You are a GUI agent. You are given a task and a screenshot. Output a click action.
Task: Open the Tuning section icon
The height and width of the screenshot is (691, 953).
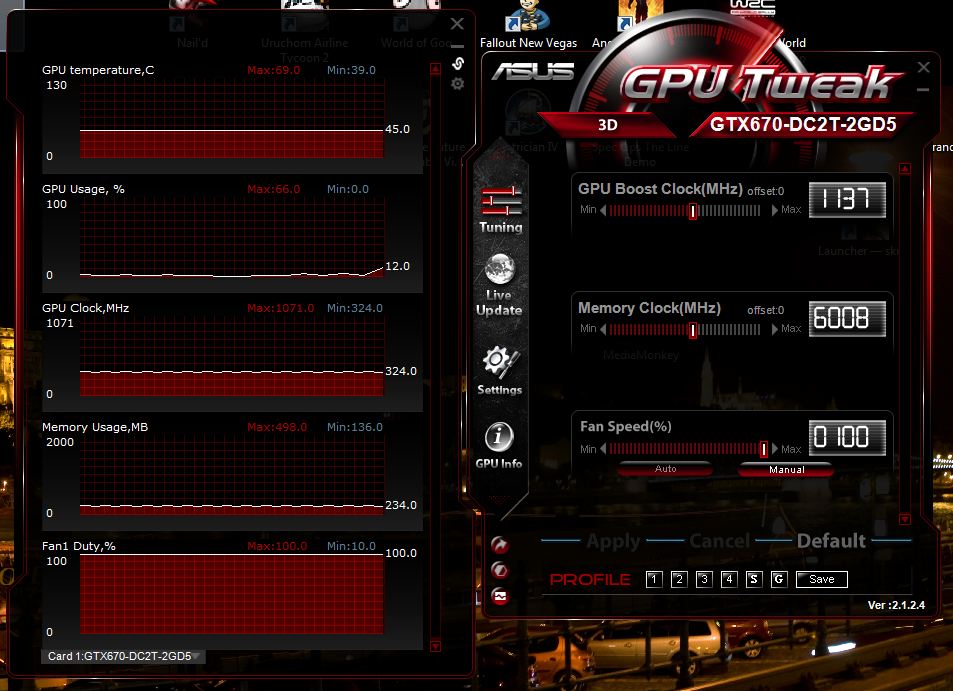pos(501,210)
